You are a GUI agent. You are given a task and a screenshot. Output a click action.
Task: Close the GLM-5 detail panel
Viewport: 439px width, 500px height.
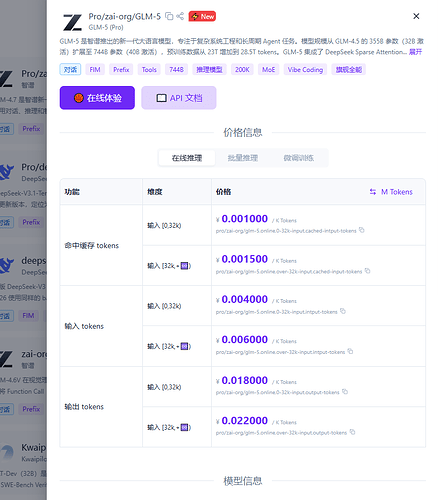click(x=416, y=16)
